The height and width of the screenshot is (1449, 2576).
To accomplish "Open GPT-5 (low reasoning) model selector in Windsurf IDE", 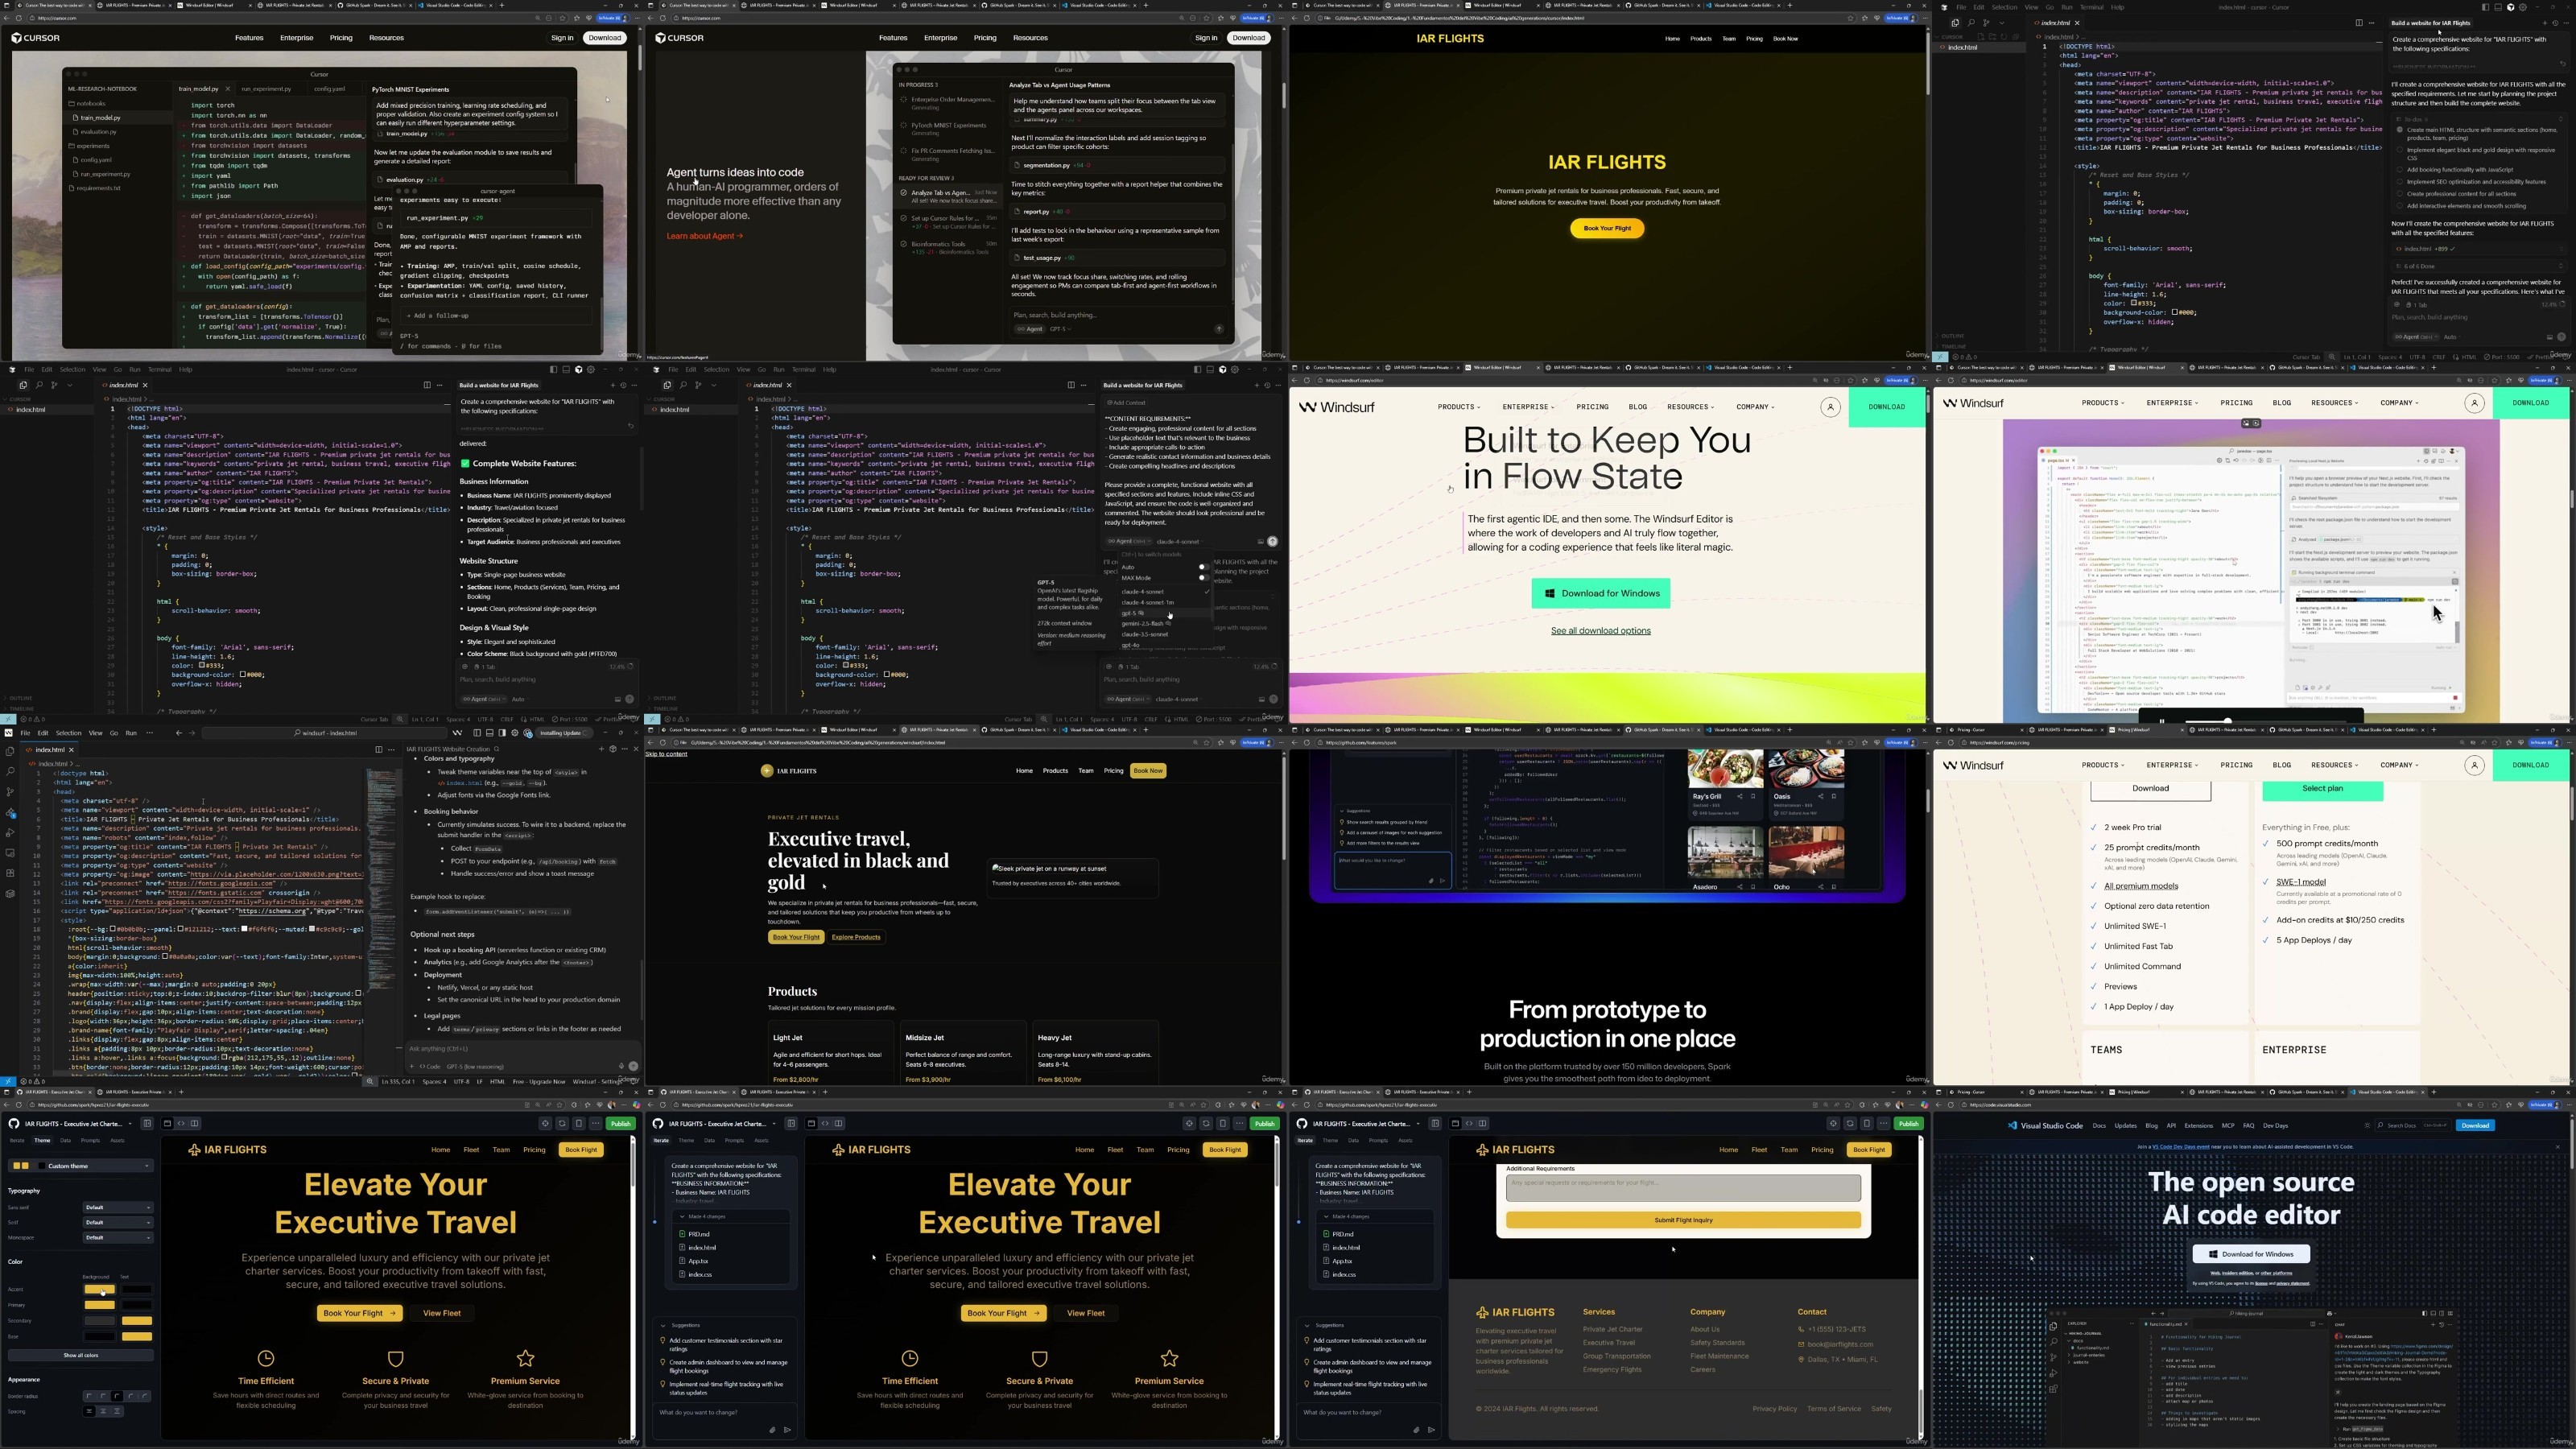I will click(x=476, y=1067).
